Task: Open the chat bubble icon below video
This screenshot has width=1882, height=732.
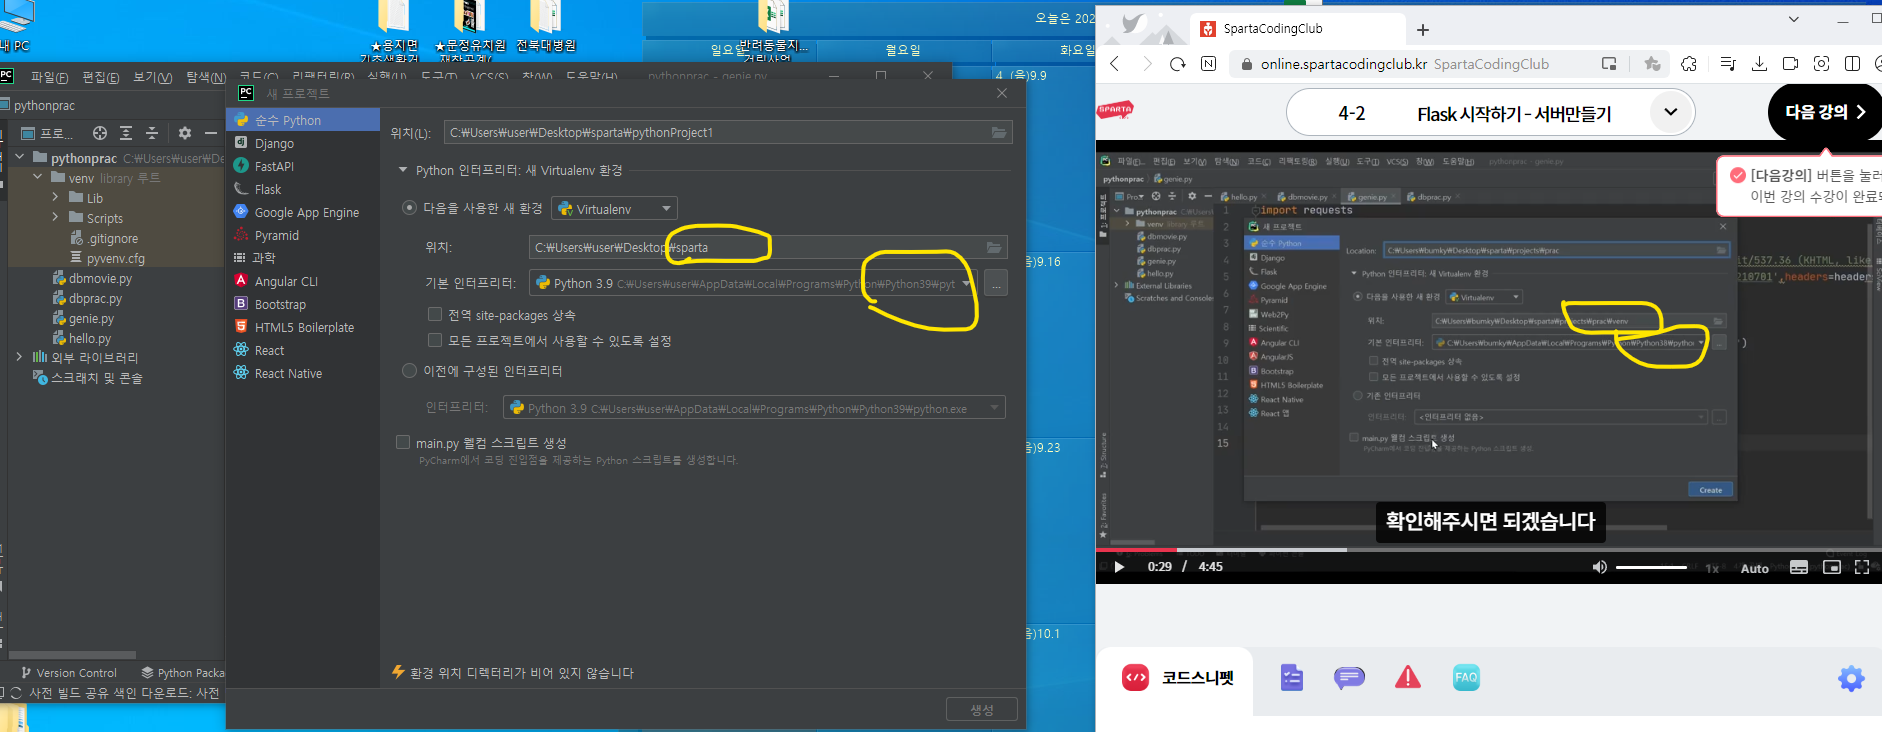Action: point(1349,678)
